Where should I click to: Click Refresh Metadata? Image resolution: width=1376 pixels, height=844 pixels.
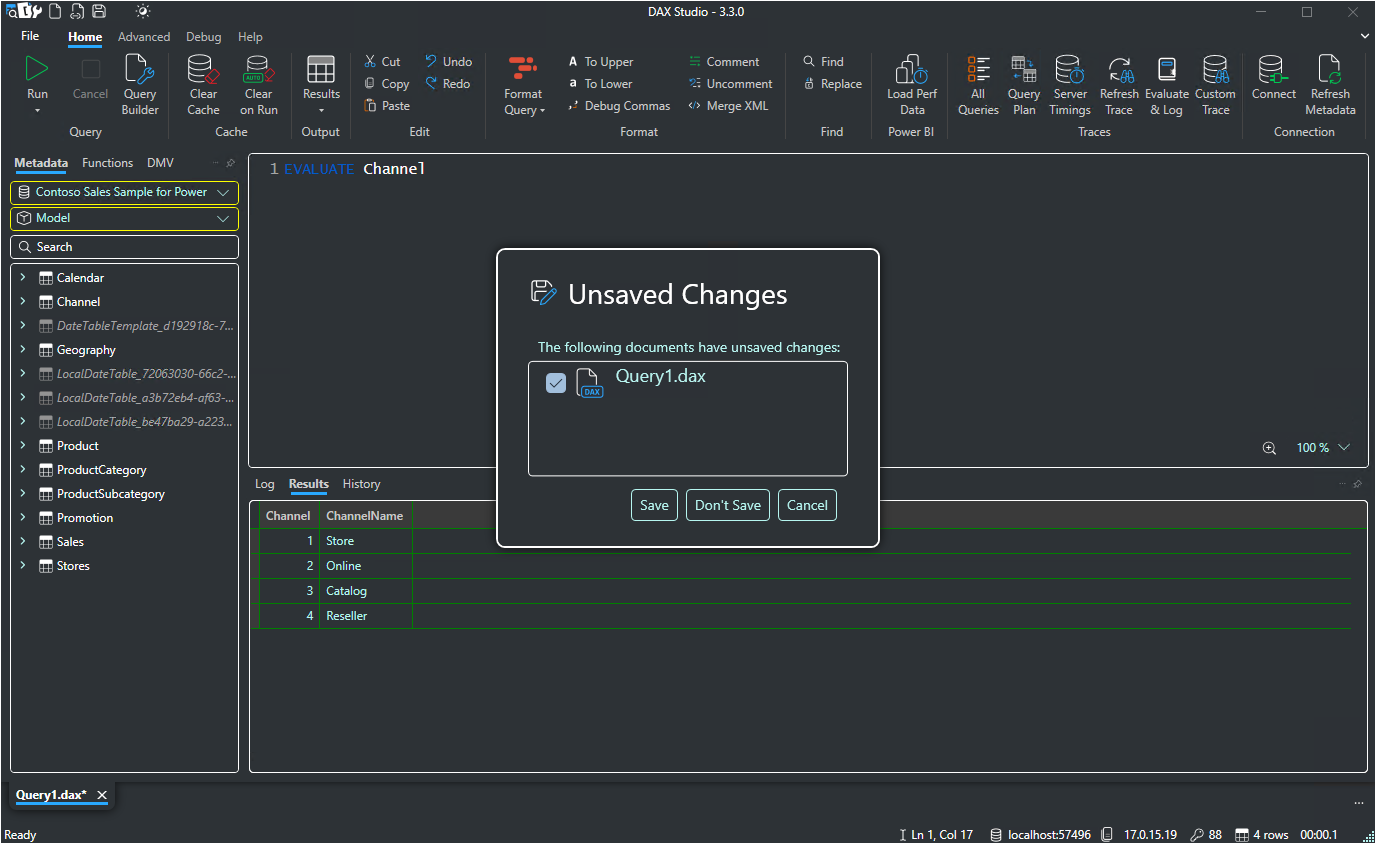[1330, 85]
